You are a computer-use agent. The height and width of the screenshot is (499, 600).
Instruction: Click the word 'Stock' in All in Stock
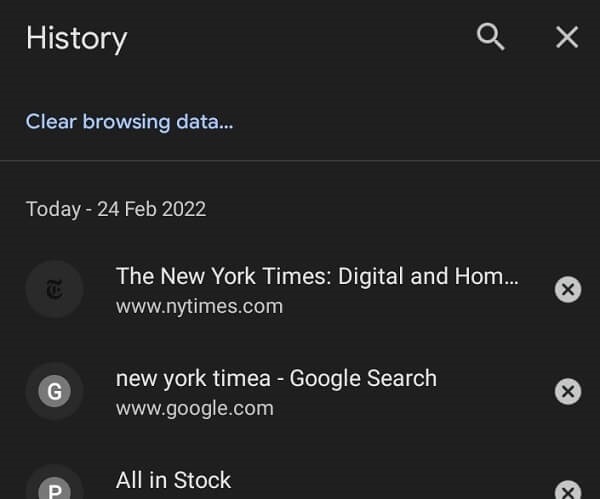pos(203,481)
